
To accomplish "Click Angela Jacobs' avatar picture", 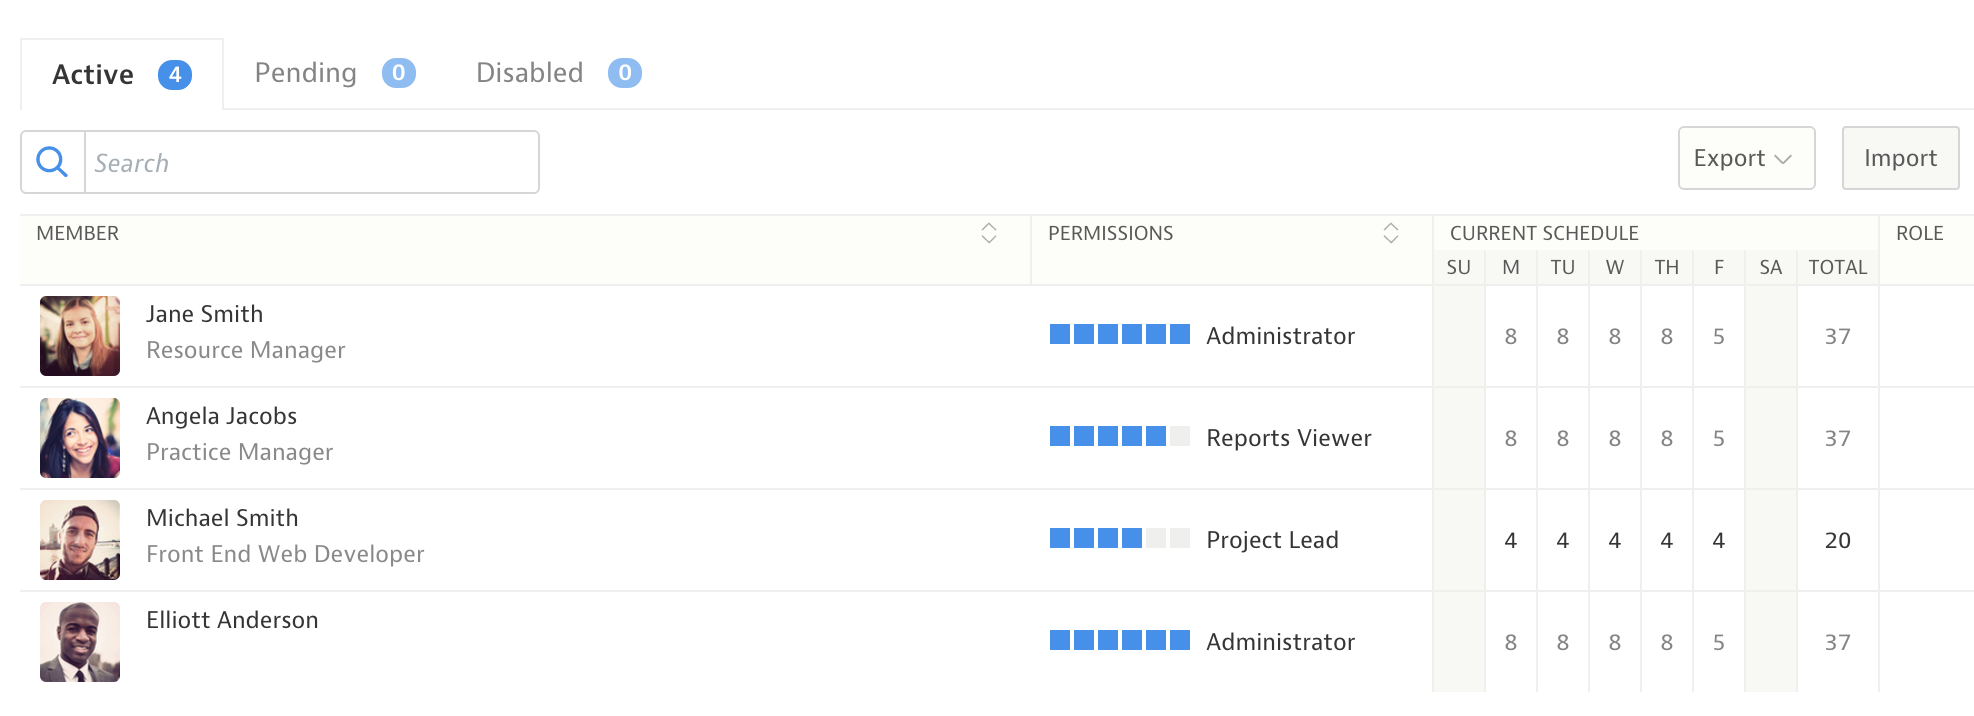I will pyautogui.click(x=80, y=438).
